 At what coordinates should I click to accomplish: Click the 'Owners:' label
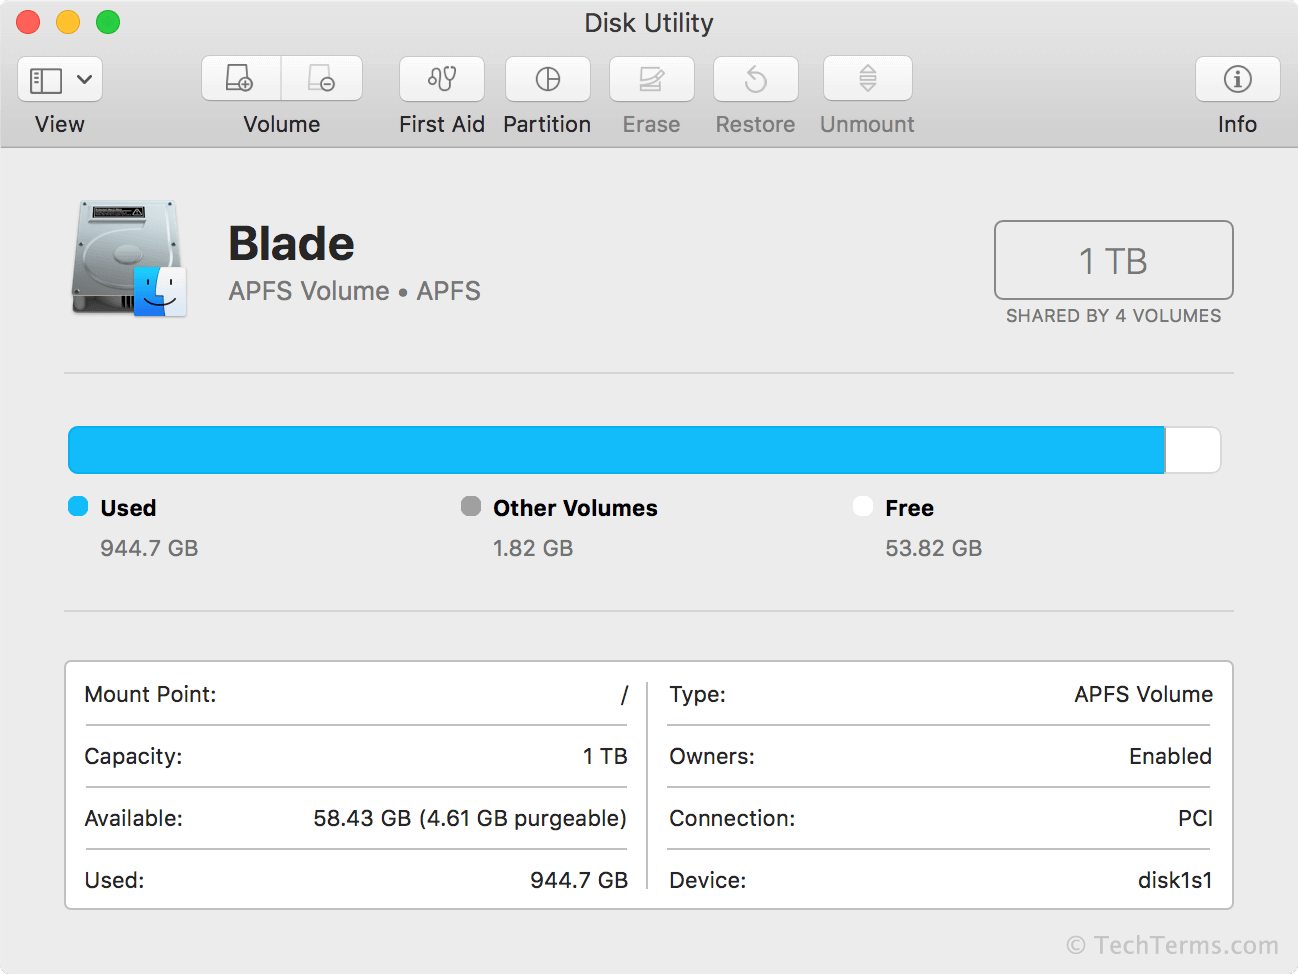point(712,756)
